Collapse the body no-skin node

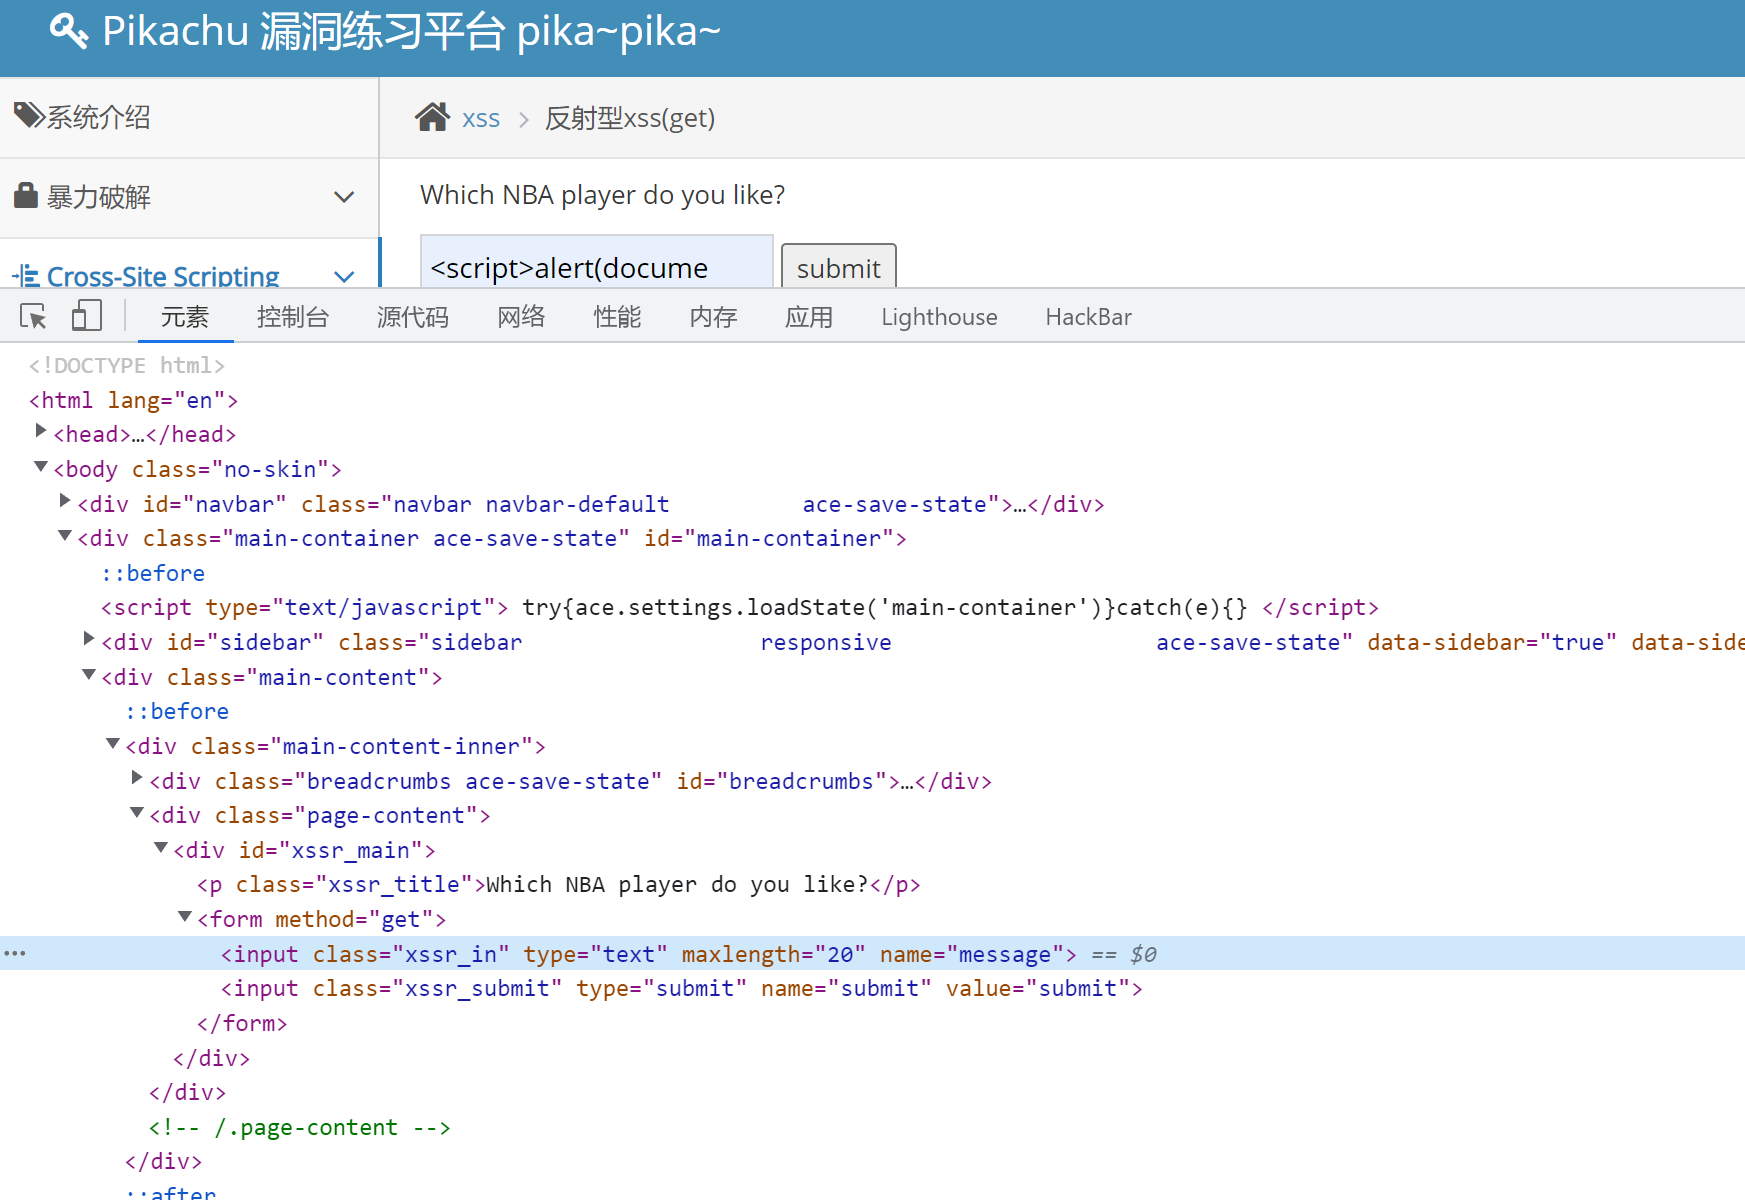(x=41, y=467)
